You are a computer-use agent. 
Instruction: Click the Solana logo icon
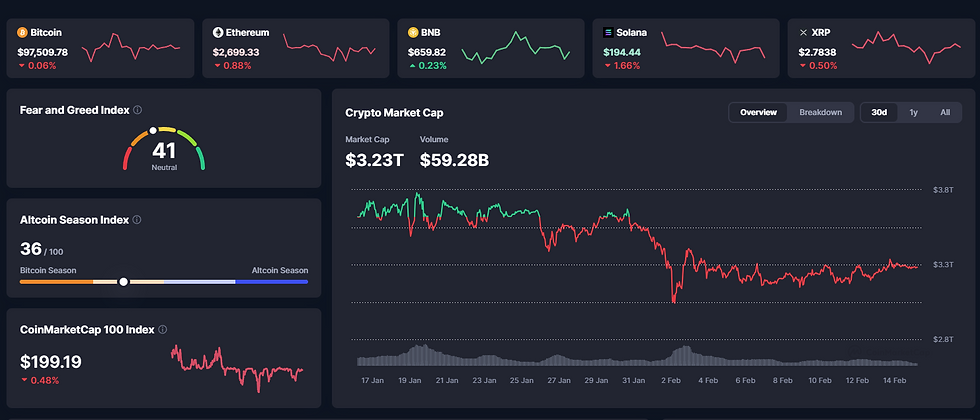[608, 32]
